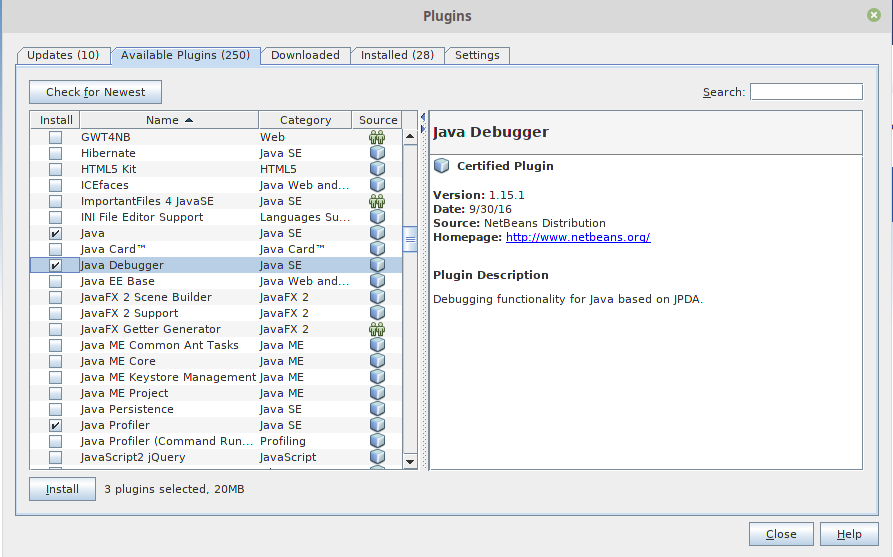Click the Java EE Base source icon
Image resolution: width=893 pixels, height=557 pixels.
[x=377, y=281]
